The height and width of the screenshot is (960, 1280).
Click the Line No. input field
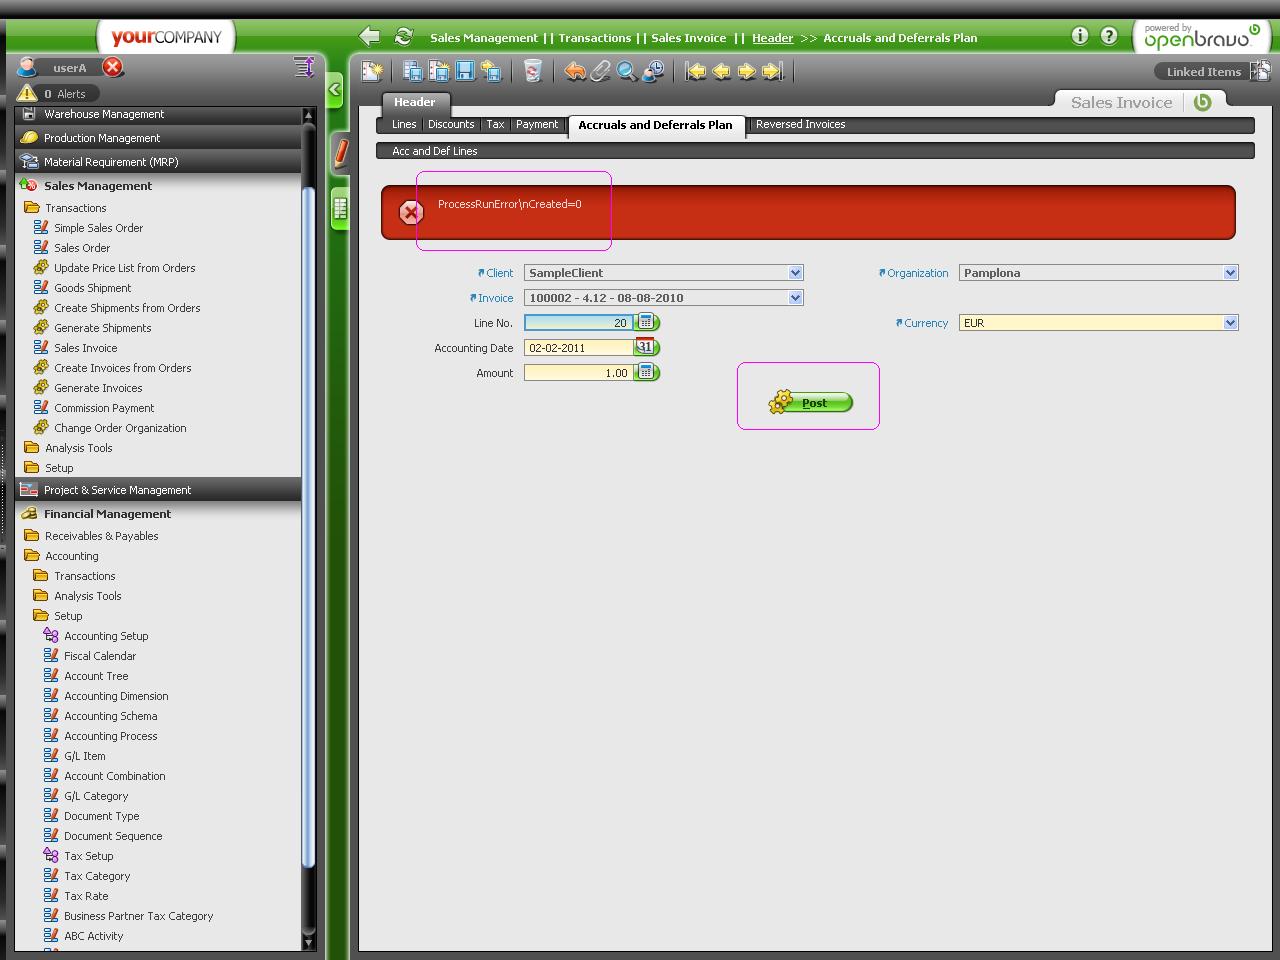578,322
